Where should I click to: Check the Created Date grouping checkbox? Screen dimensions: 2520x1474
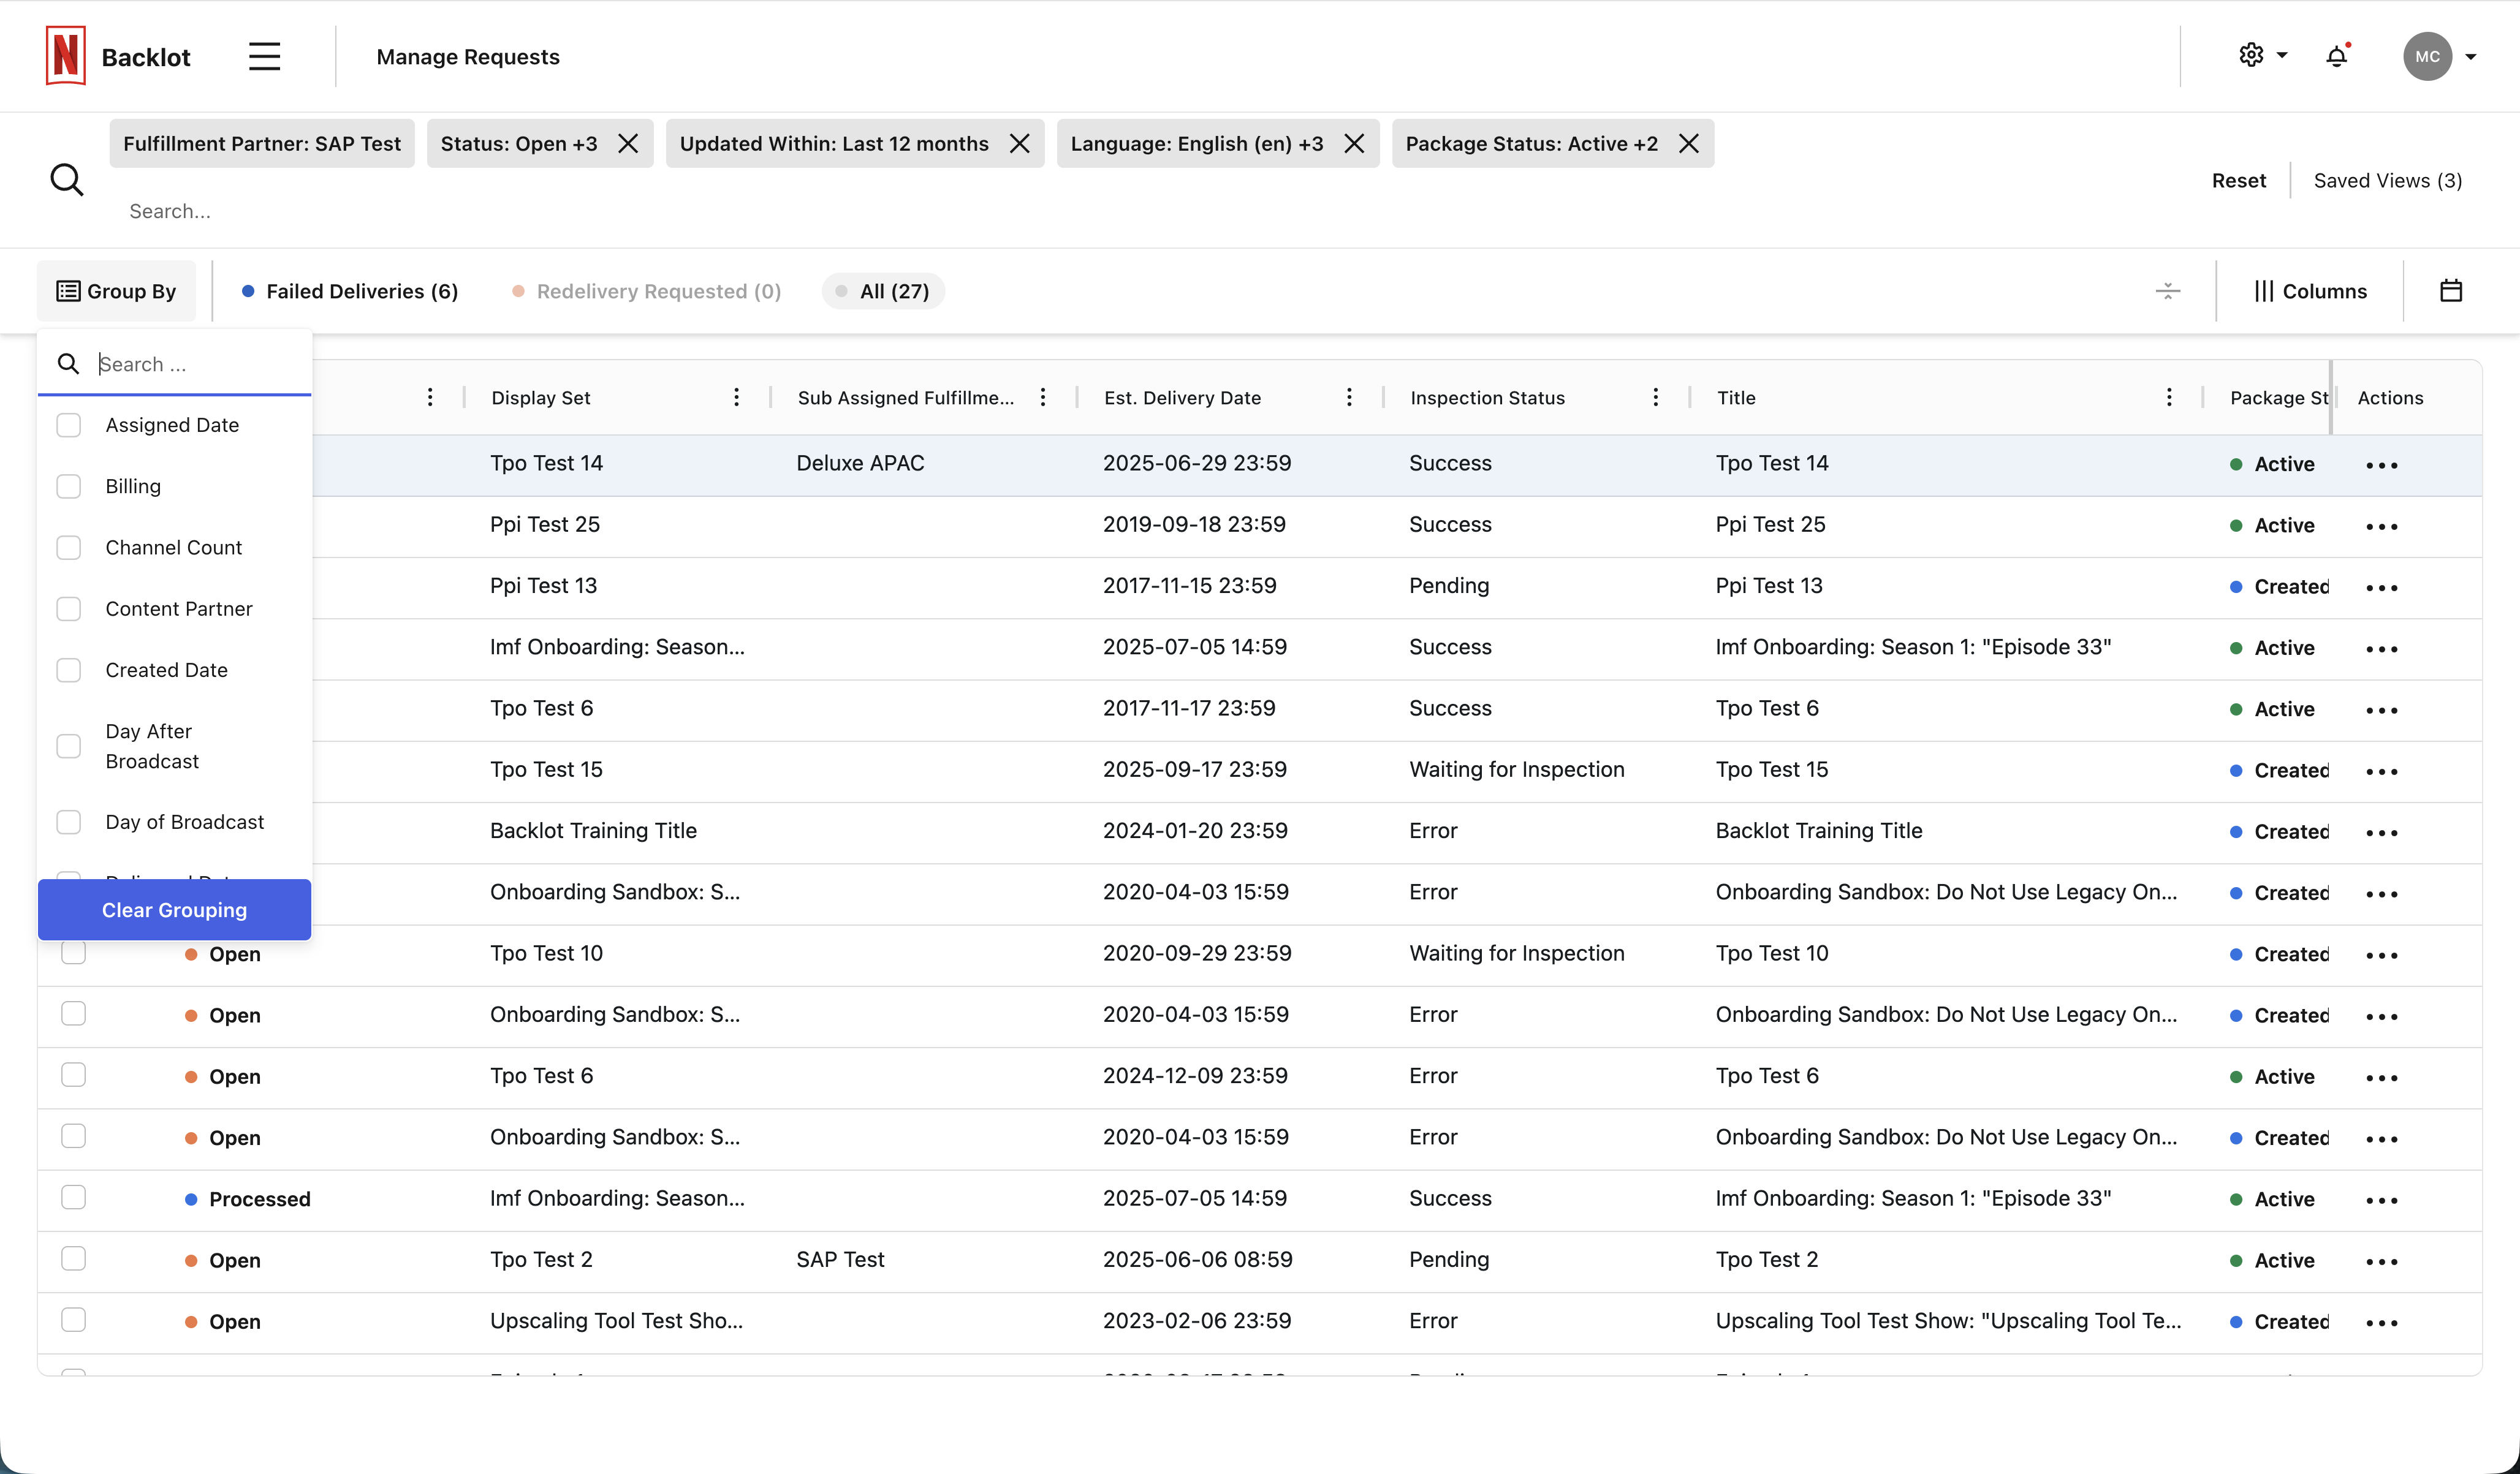click(68, 669)
